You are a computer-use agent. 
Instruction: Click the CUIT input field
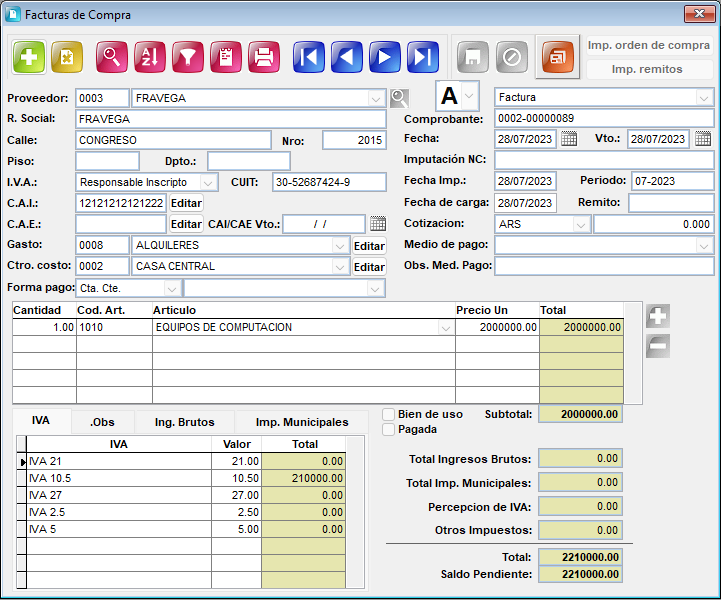point(329,182)
